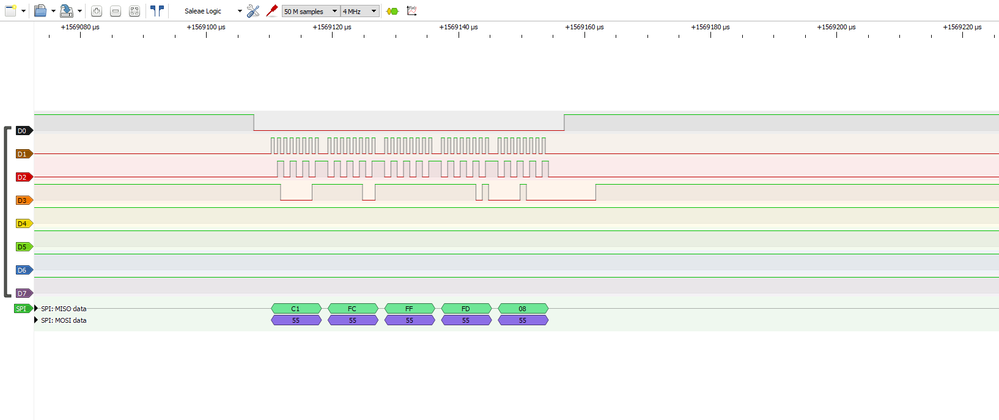The image size is (999, 420).
Task: Click the New session icon
Action: click(11, 11)
